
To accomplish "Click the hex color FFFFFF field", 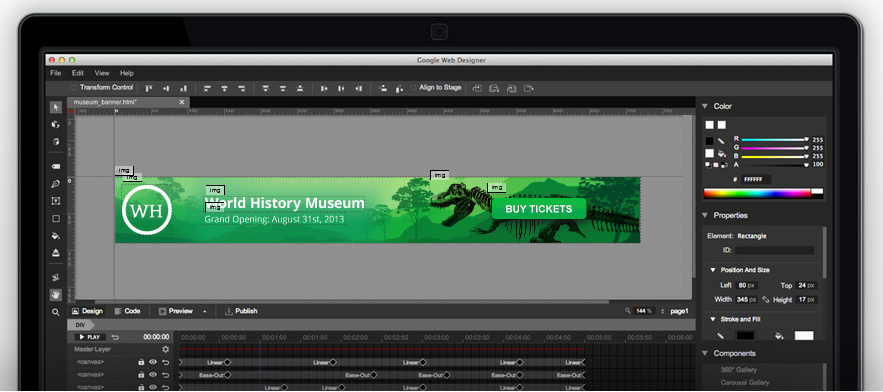I will (756, 179).
